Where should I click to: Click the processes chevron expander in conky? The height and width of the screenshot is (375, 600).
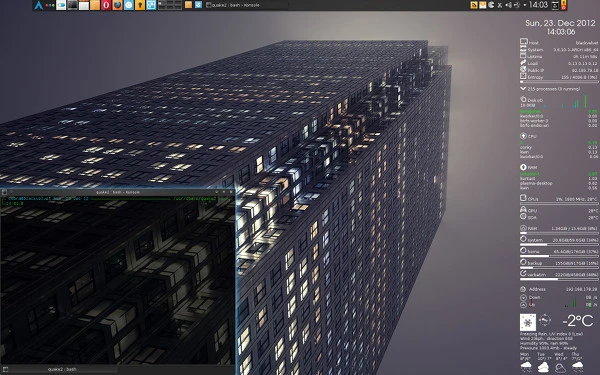click(523, 89)
